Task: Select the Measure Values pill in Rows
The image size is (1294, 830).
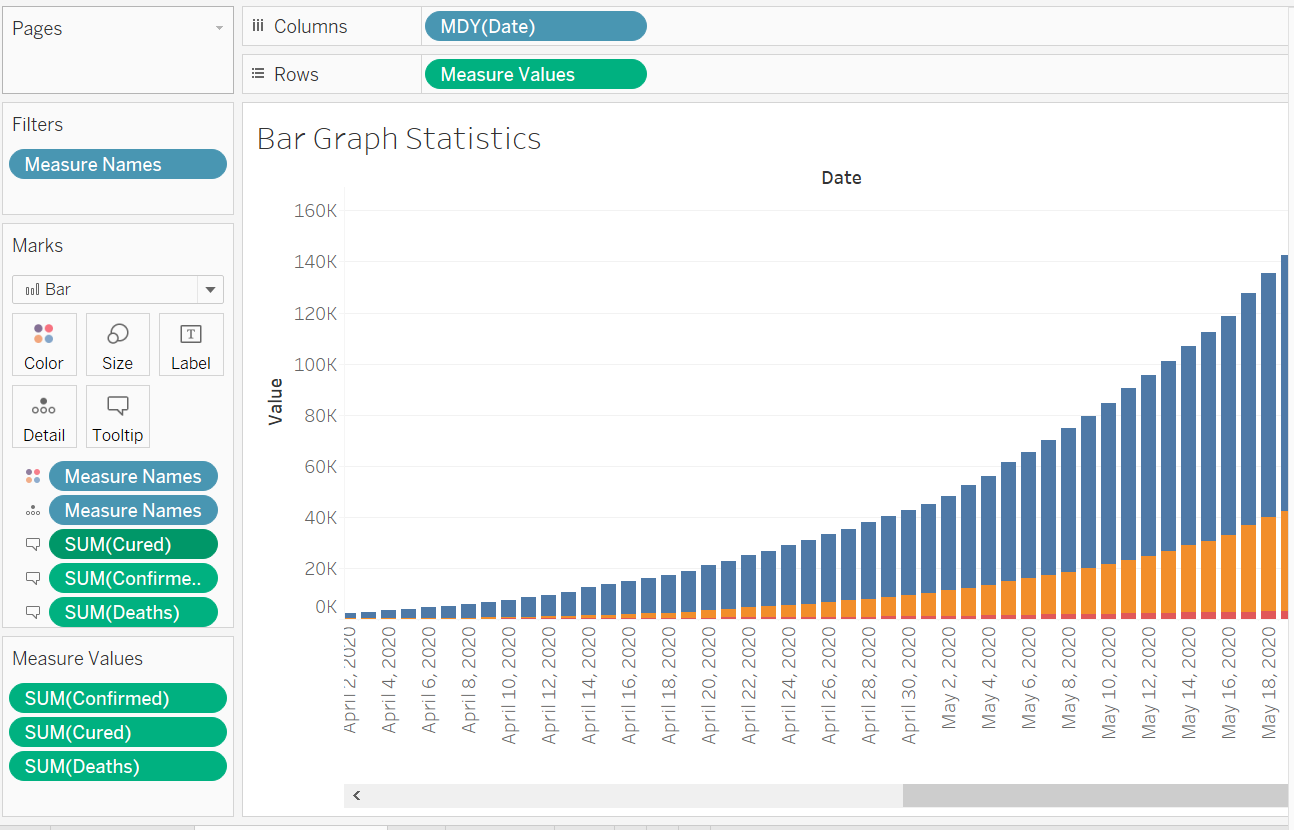Action: click(x=535, y=75)
